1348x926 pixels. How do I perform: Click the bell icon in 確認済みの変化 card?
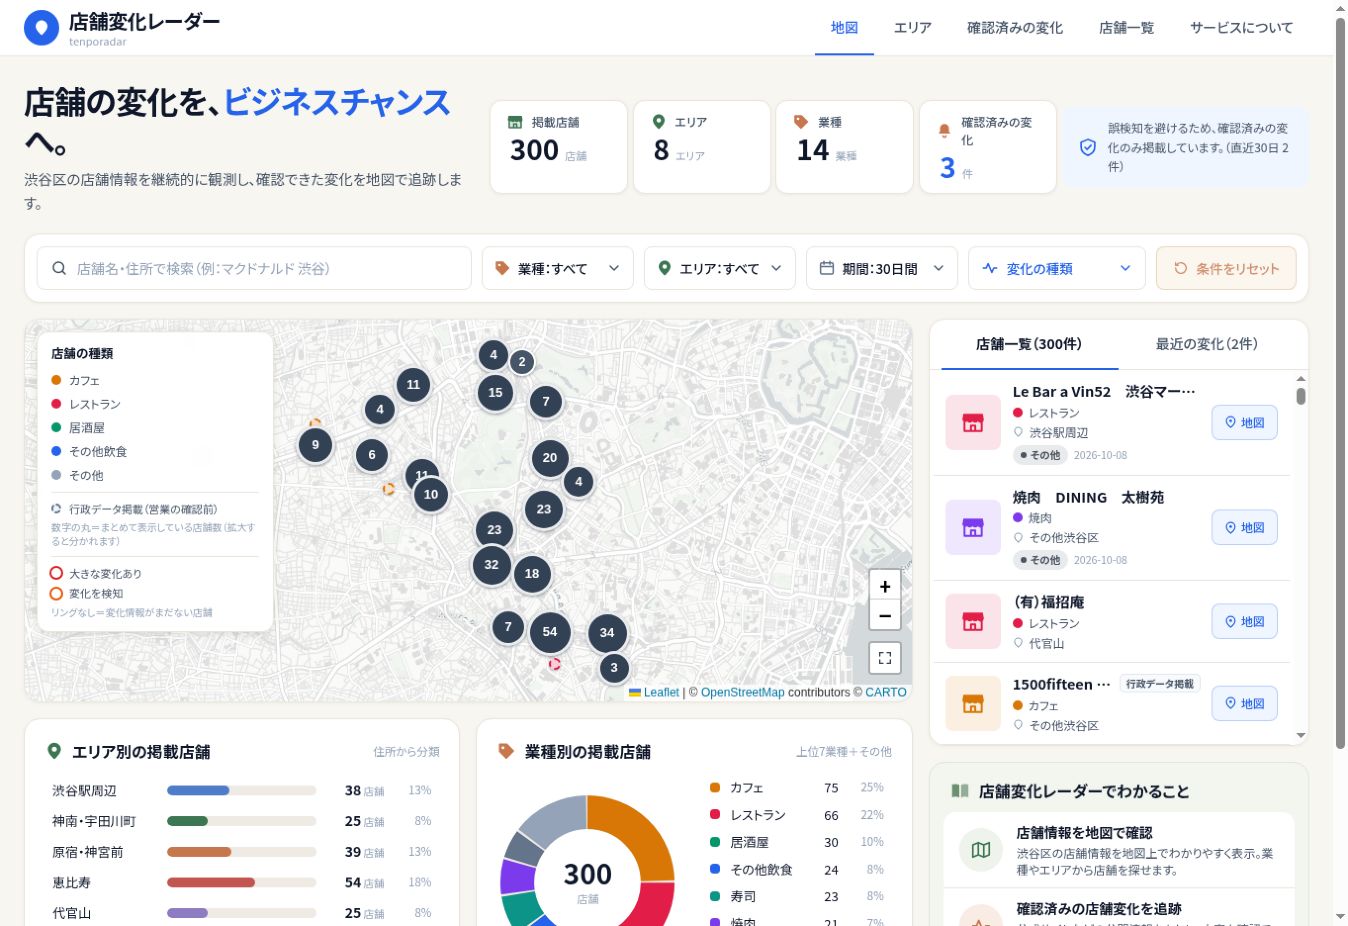[944, 131]
